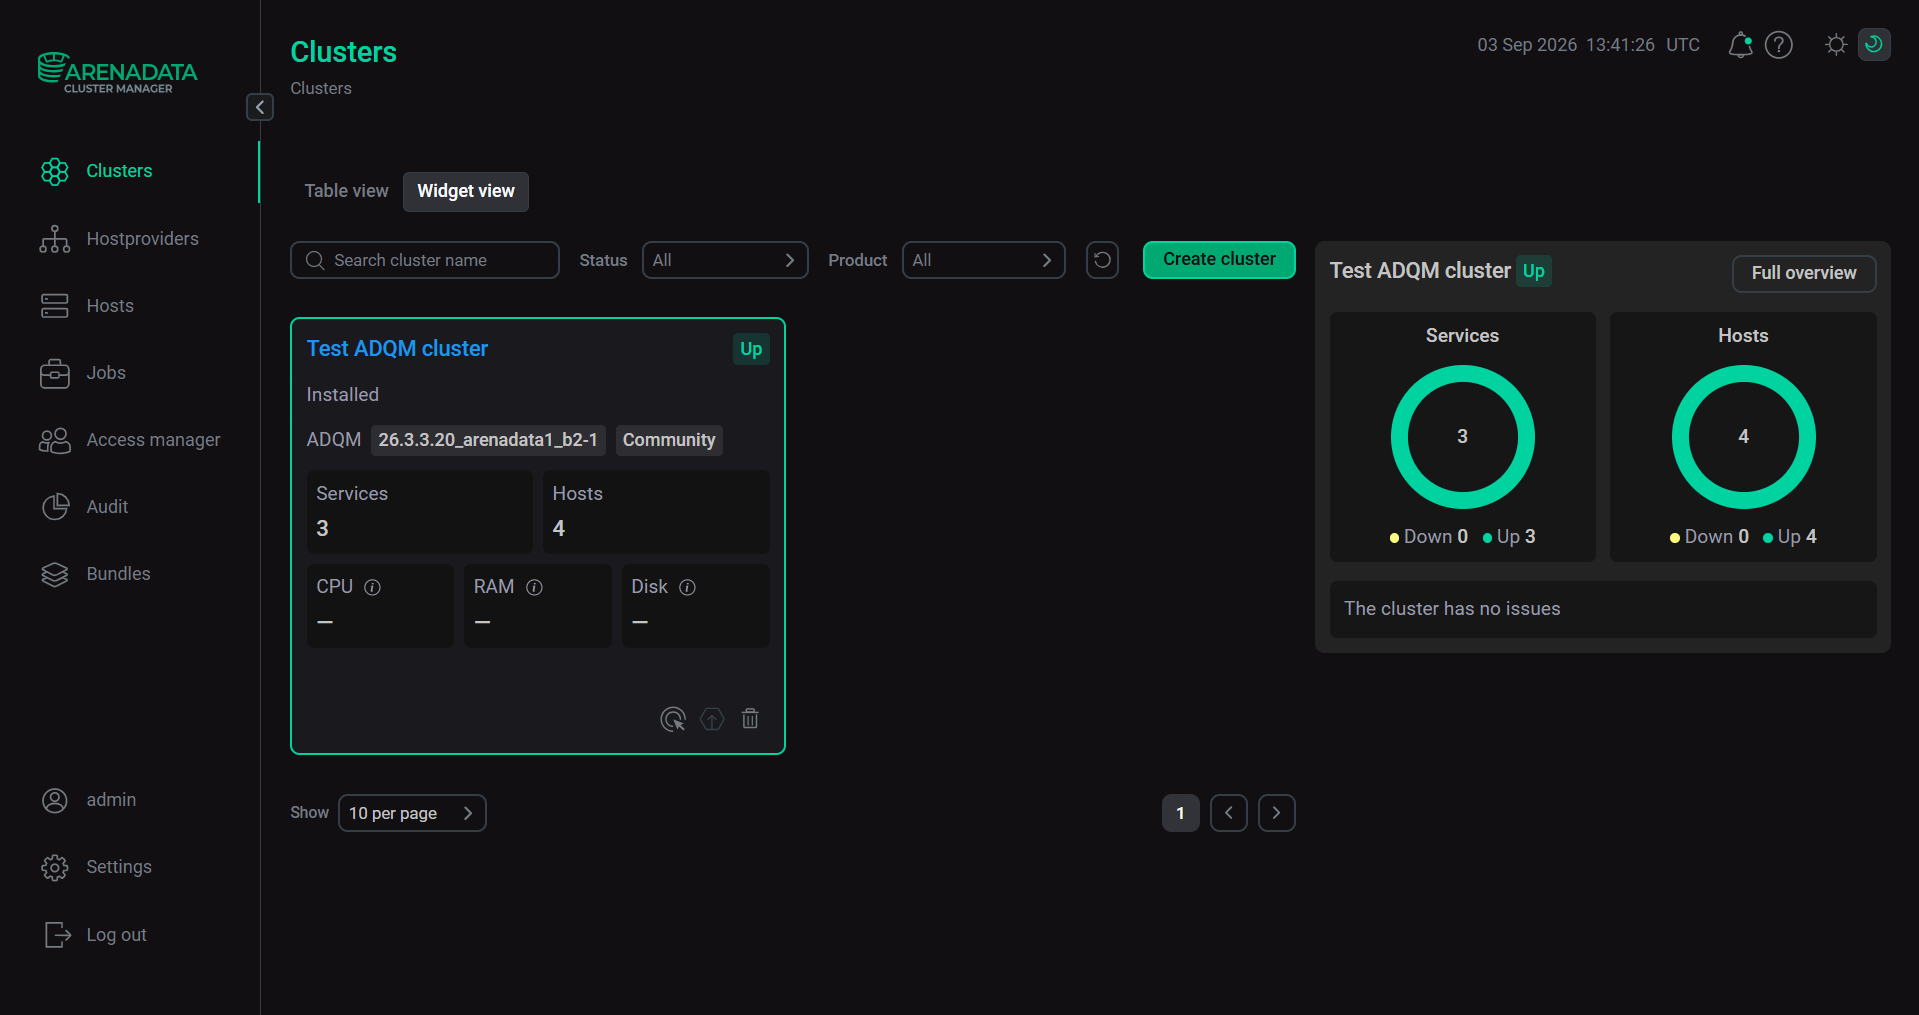Open cluster actions icon on the card
Viewport: 1919px width, 1015px height.
pyautogui.click(x=673, y=719)
